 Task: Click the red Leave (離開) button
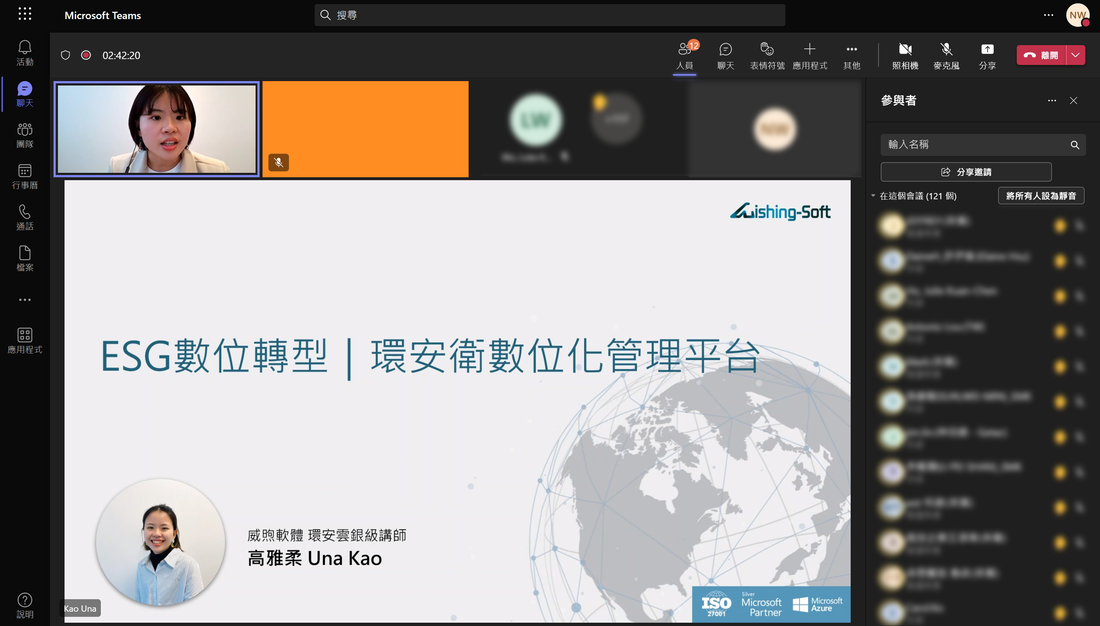pos(1041,55)
